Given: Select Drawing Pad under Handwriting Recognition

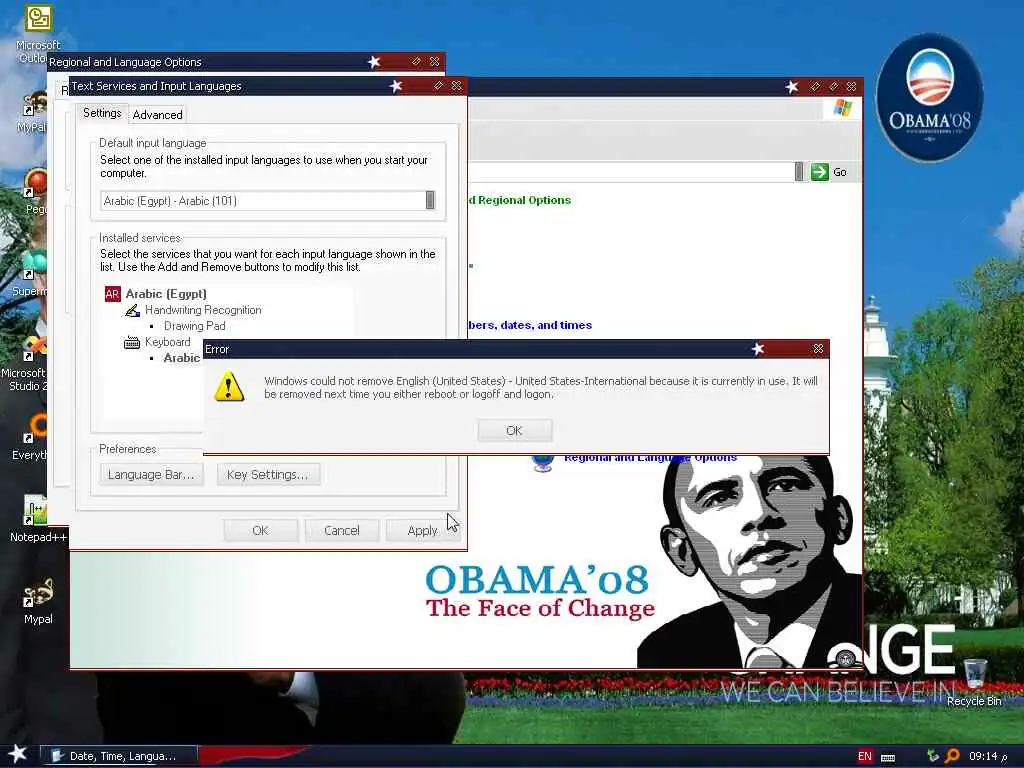Looking at the screenshot, I should click(195, 326).
